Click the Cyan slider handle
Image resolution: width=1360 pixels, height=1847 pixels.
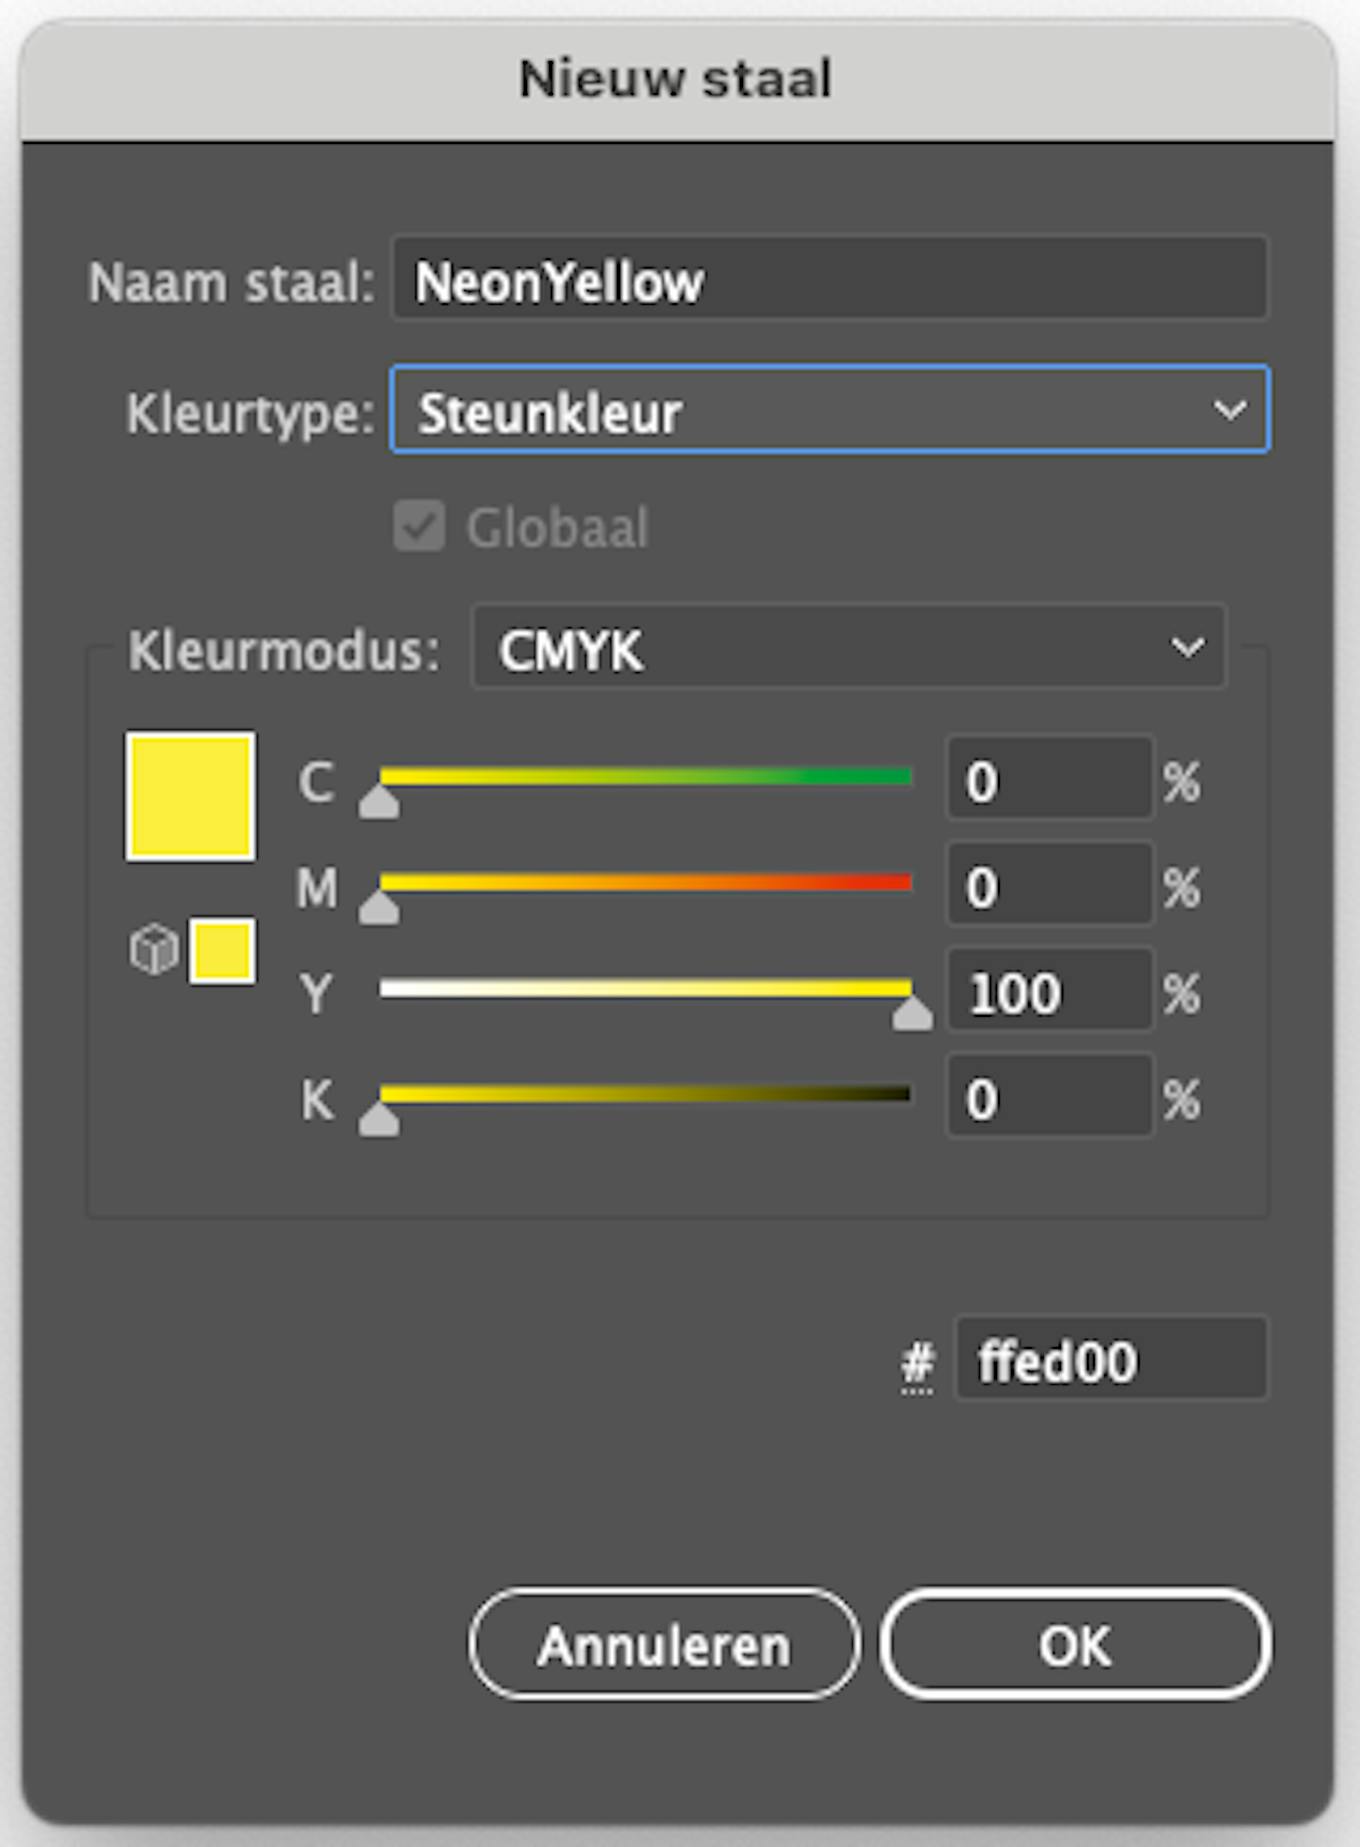point(379,802)
